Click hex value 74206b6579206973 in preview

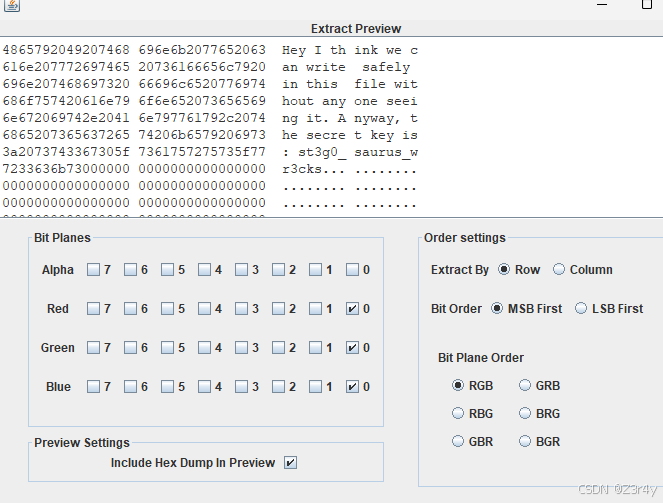click(x=202, y=135)
